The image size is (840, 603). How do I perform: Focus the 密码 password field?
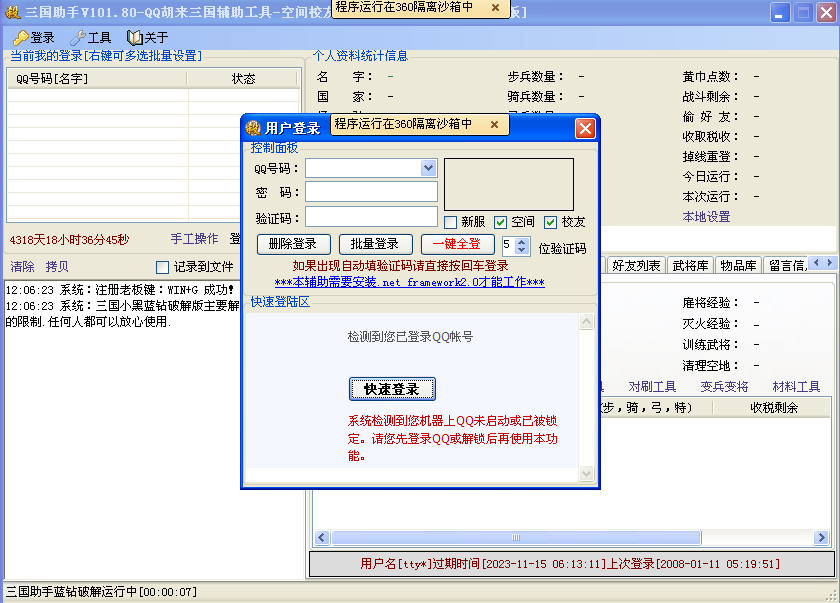(371, 192)
